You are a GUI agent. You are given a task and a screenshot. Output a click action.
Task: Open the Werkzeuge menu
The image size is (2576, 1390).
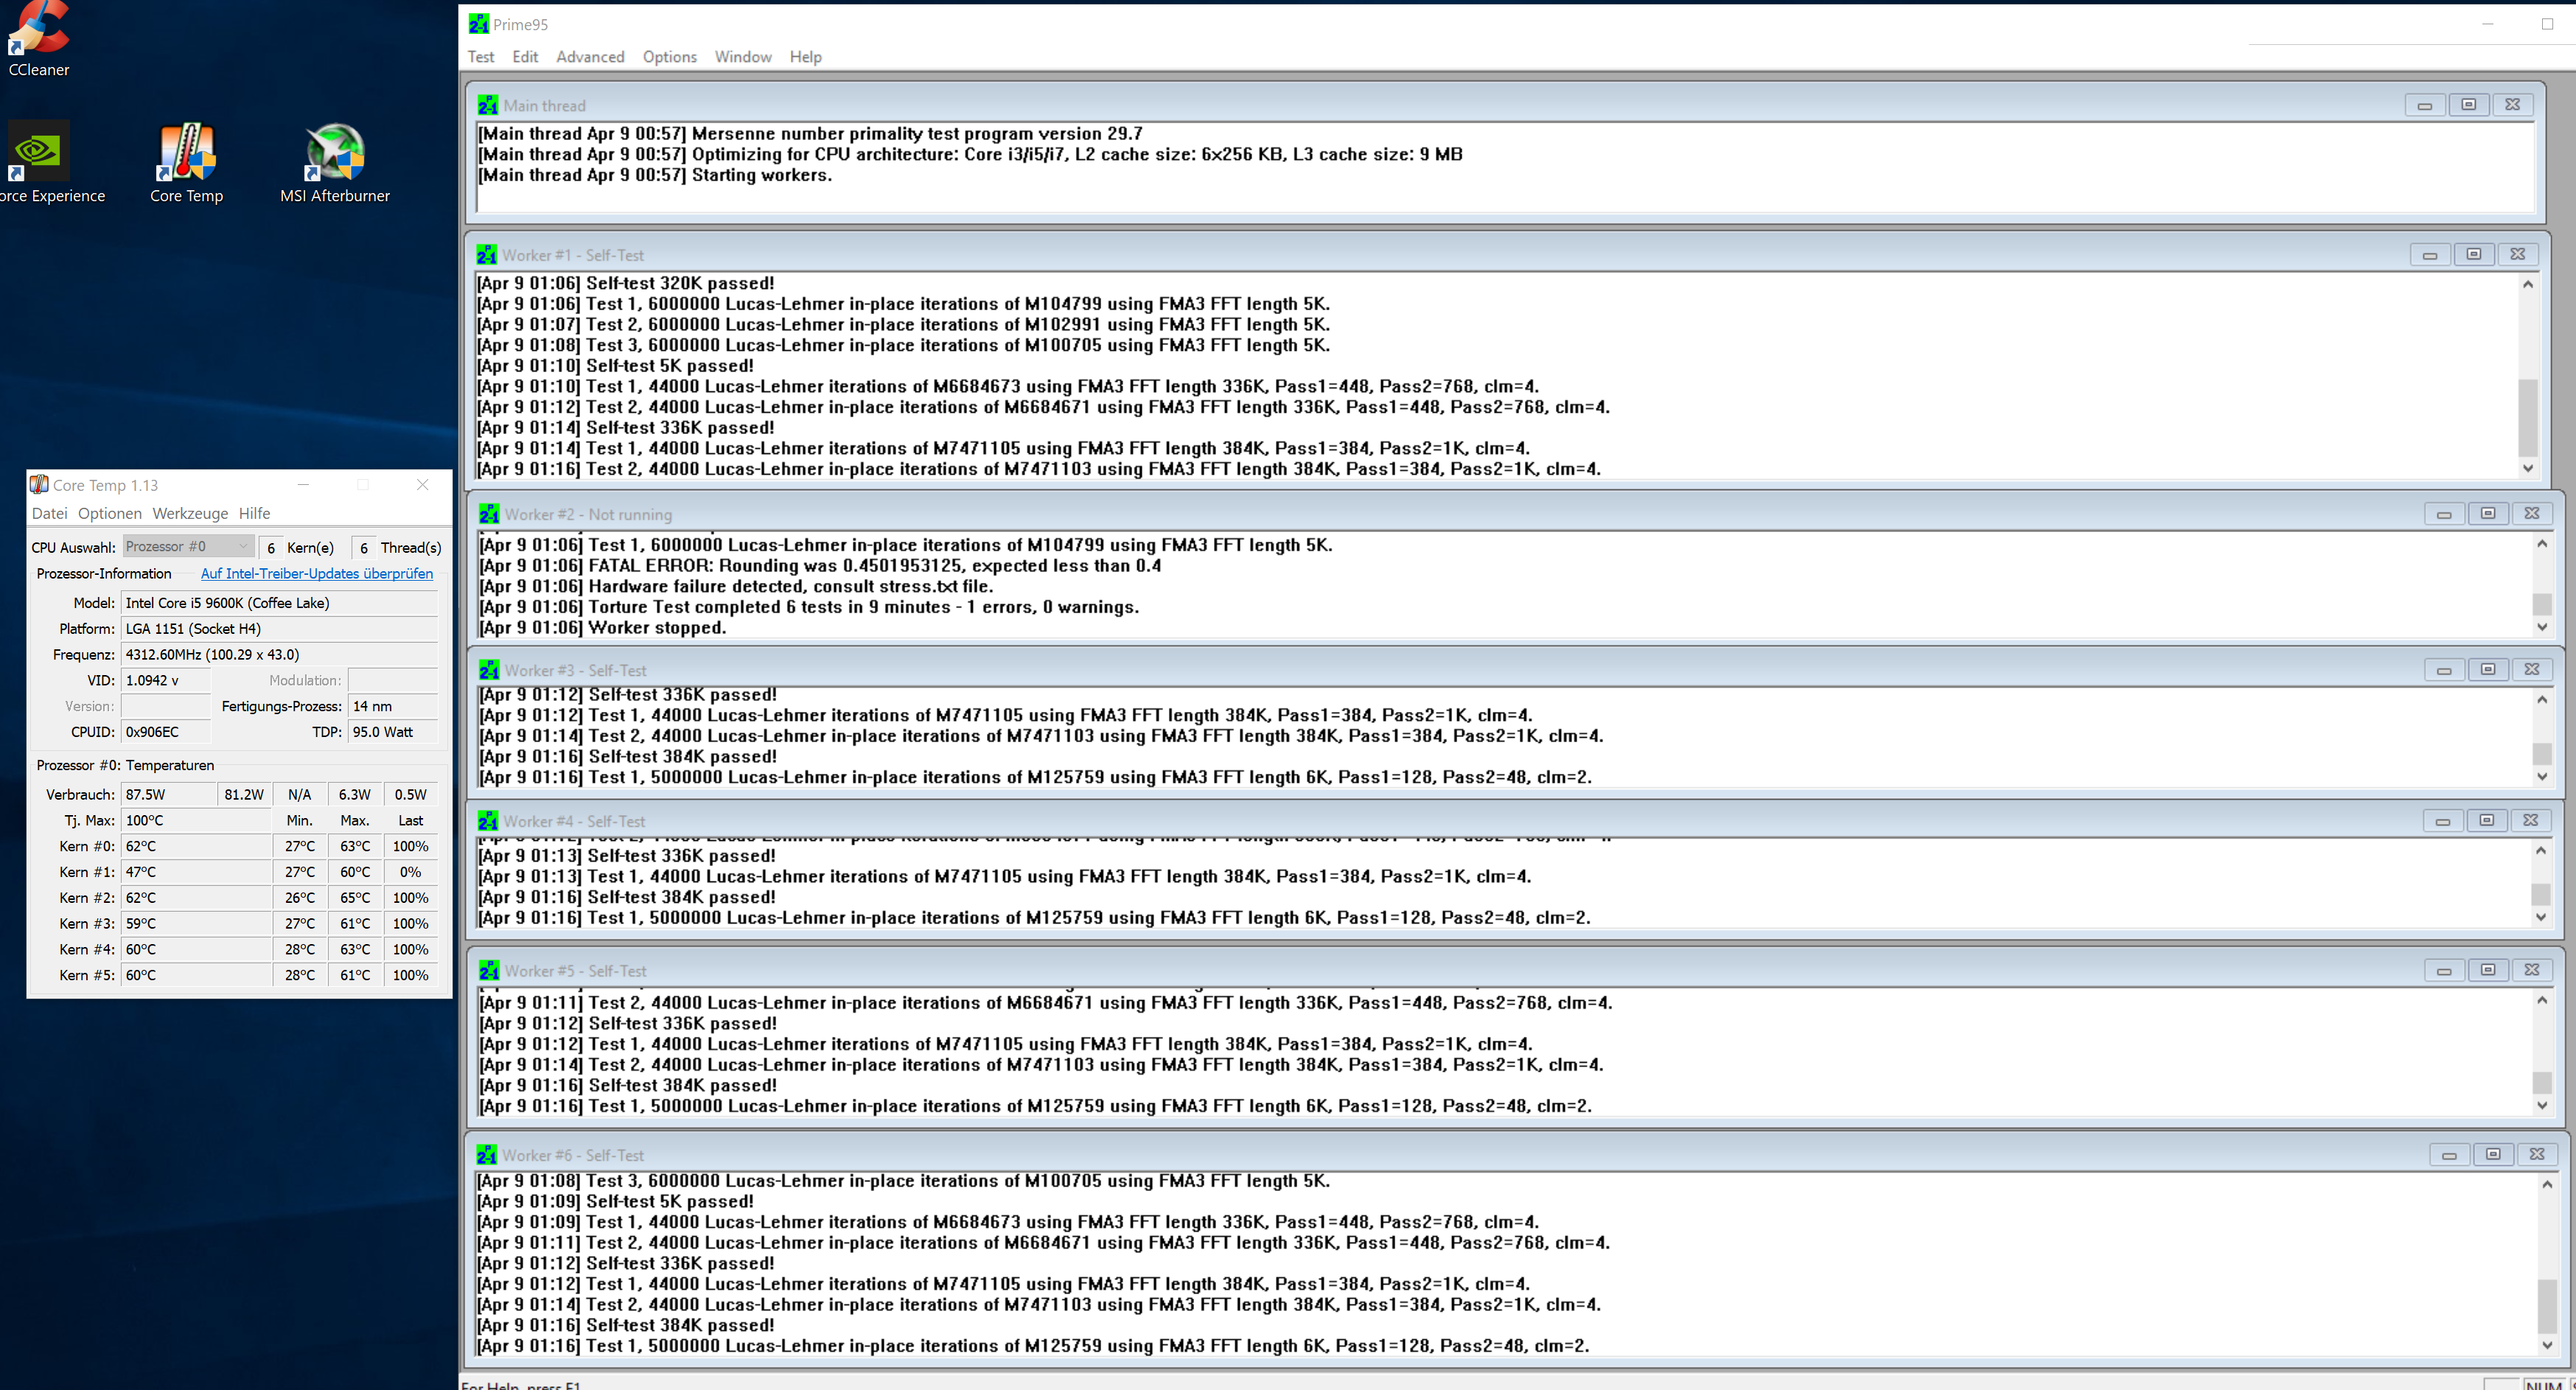tap(190, 513)
